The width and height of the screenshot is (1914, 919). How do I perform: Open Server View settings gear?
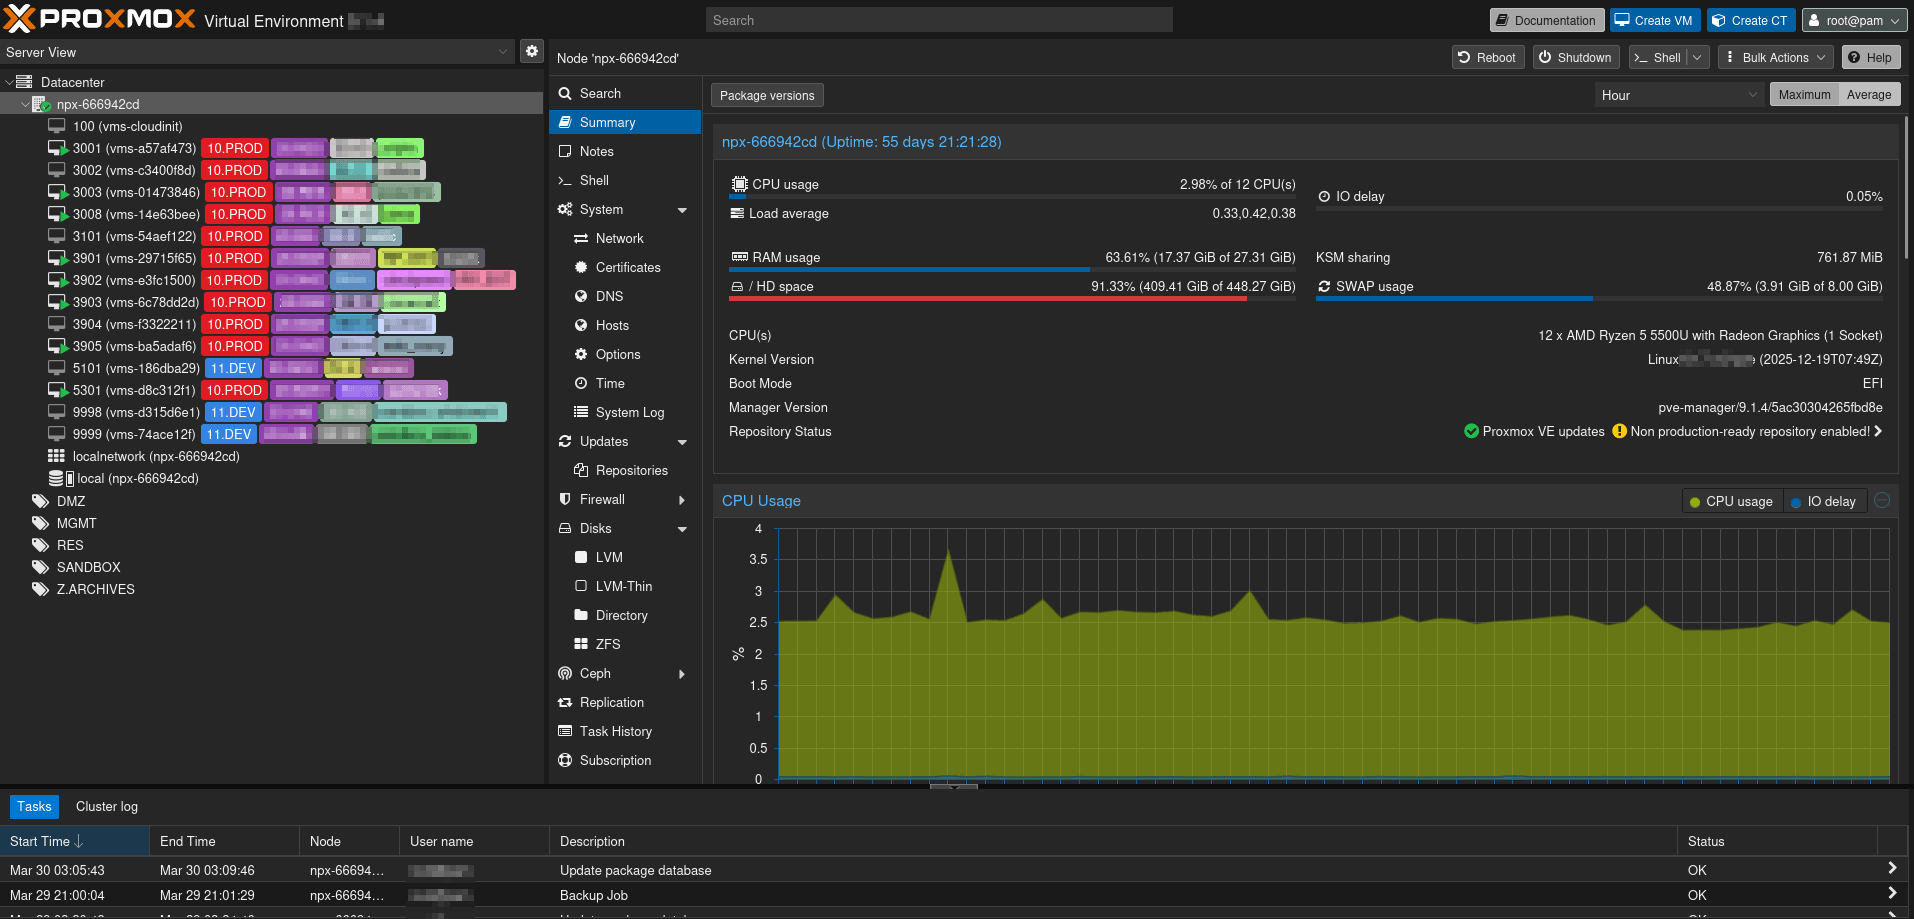pyautogui.click(x=532, y=51)
